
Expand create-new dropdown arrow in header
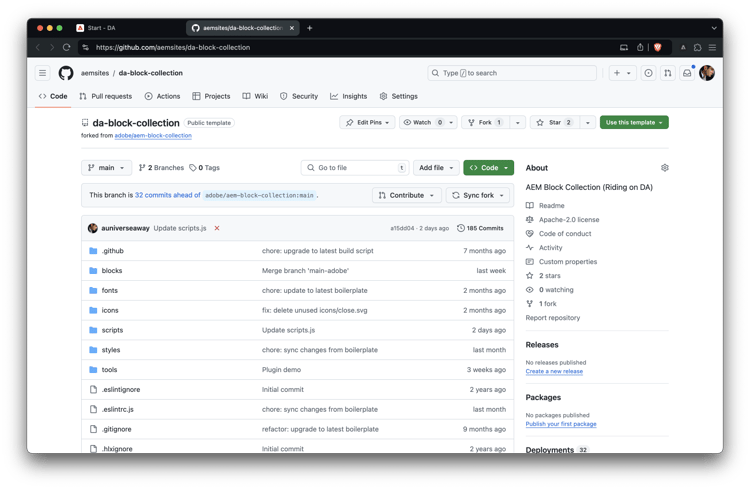pyautogui.click(x=629, y=73)
